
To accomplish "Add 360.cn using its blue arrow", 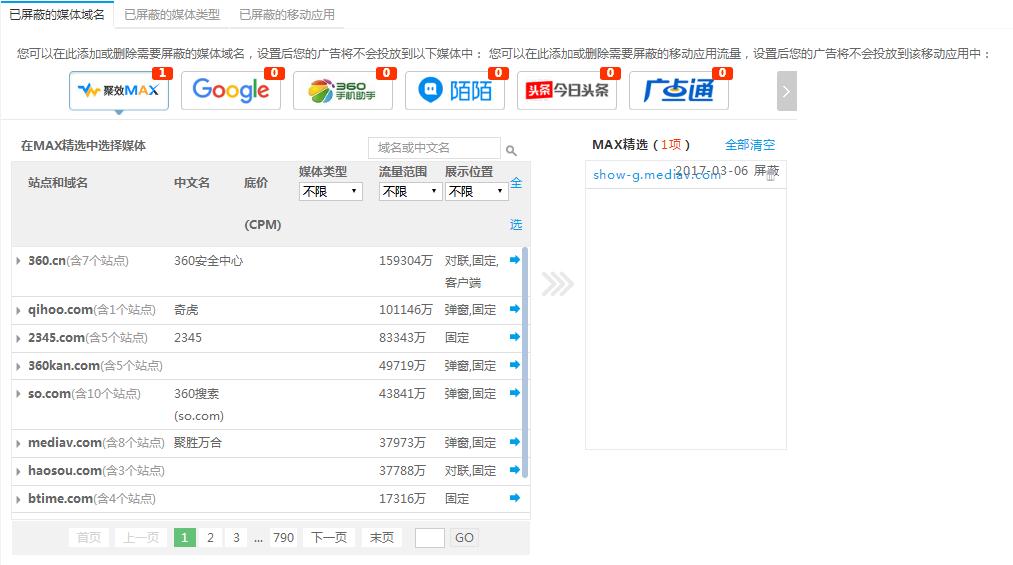I will click(515, 260).
